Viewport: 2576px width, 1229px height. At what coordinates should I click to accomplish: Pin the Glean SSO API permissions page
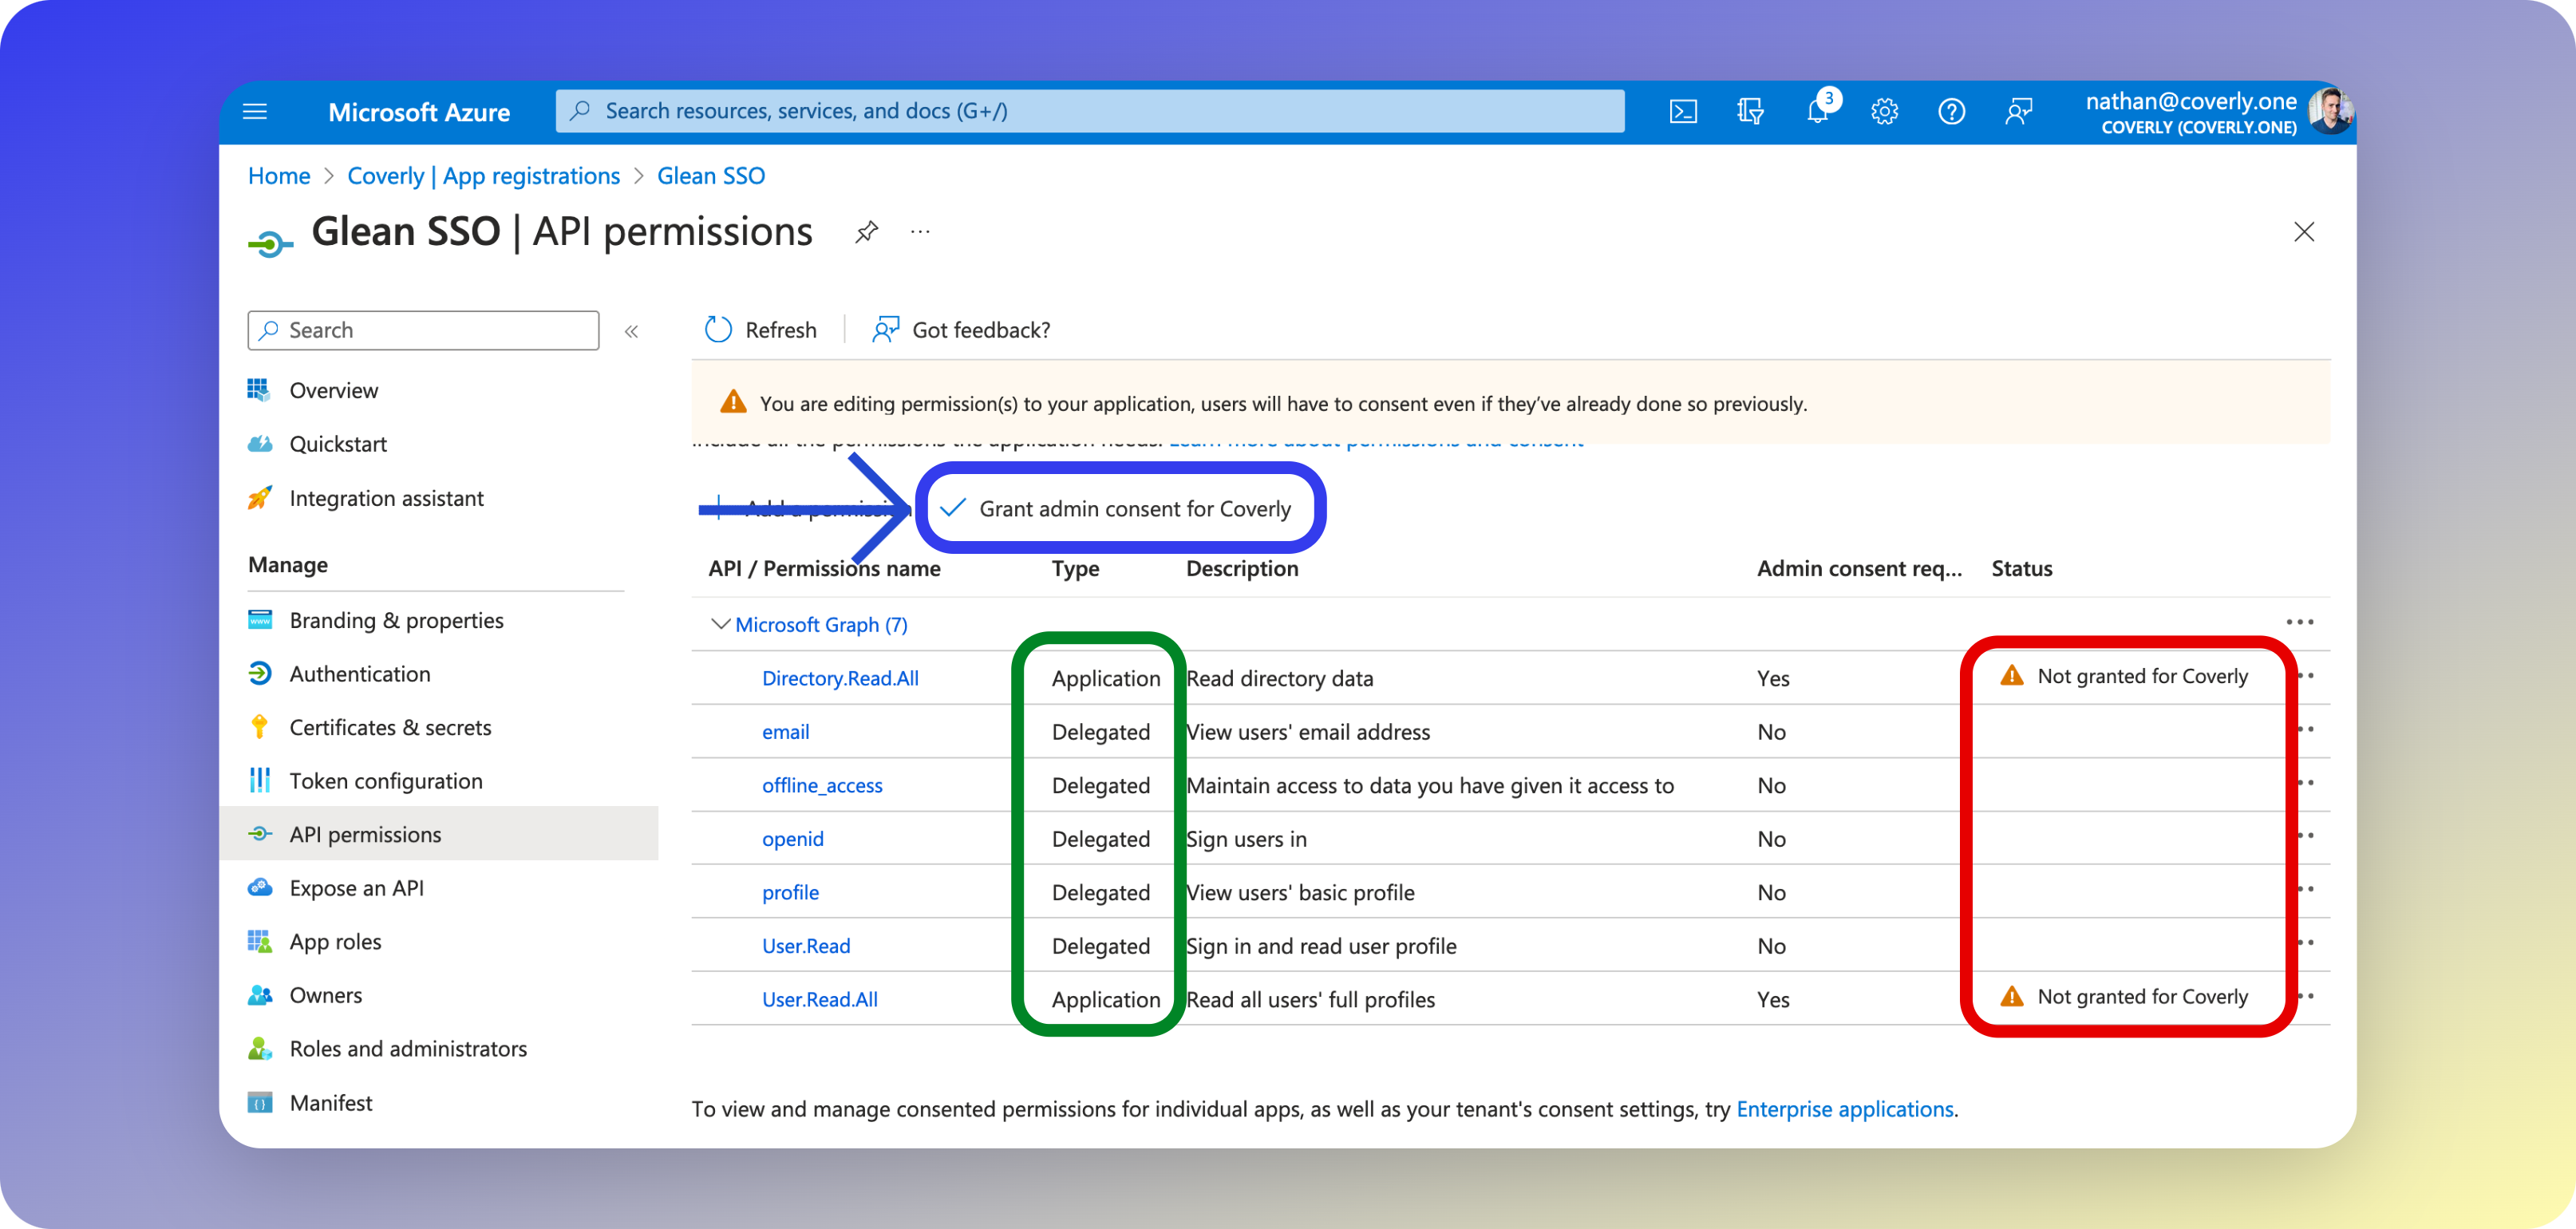coord(866,231)
